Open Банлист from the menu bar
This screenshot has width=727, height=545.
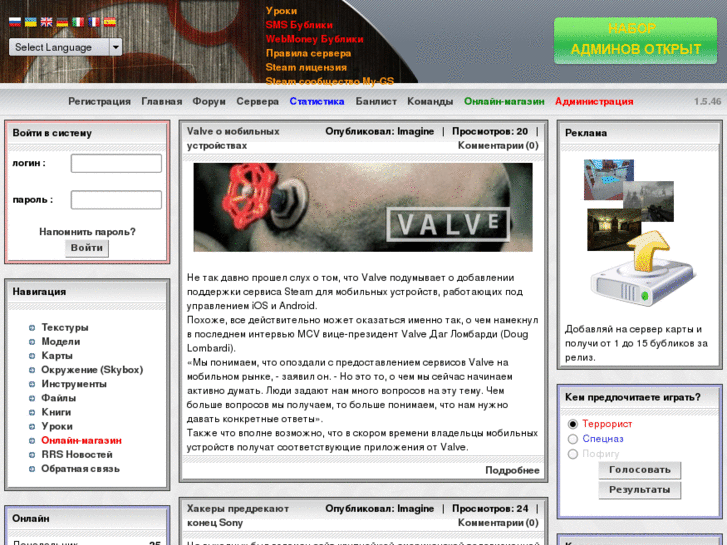coord(376,101)
